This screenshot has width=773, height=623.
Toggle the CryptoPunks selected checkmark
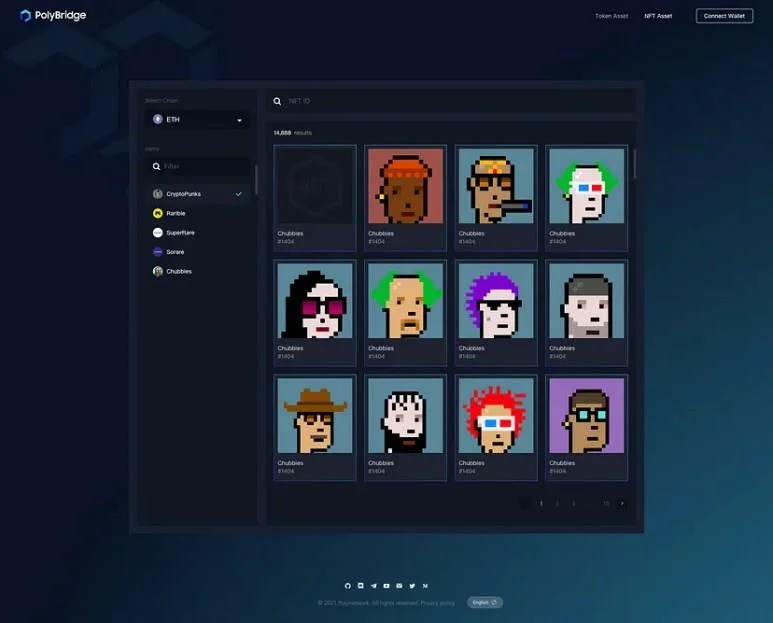(x=239, y=194)
